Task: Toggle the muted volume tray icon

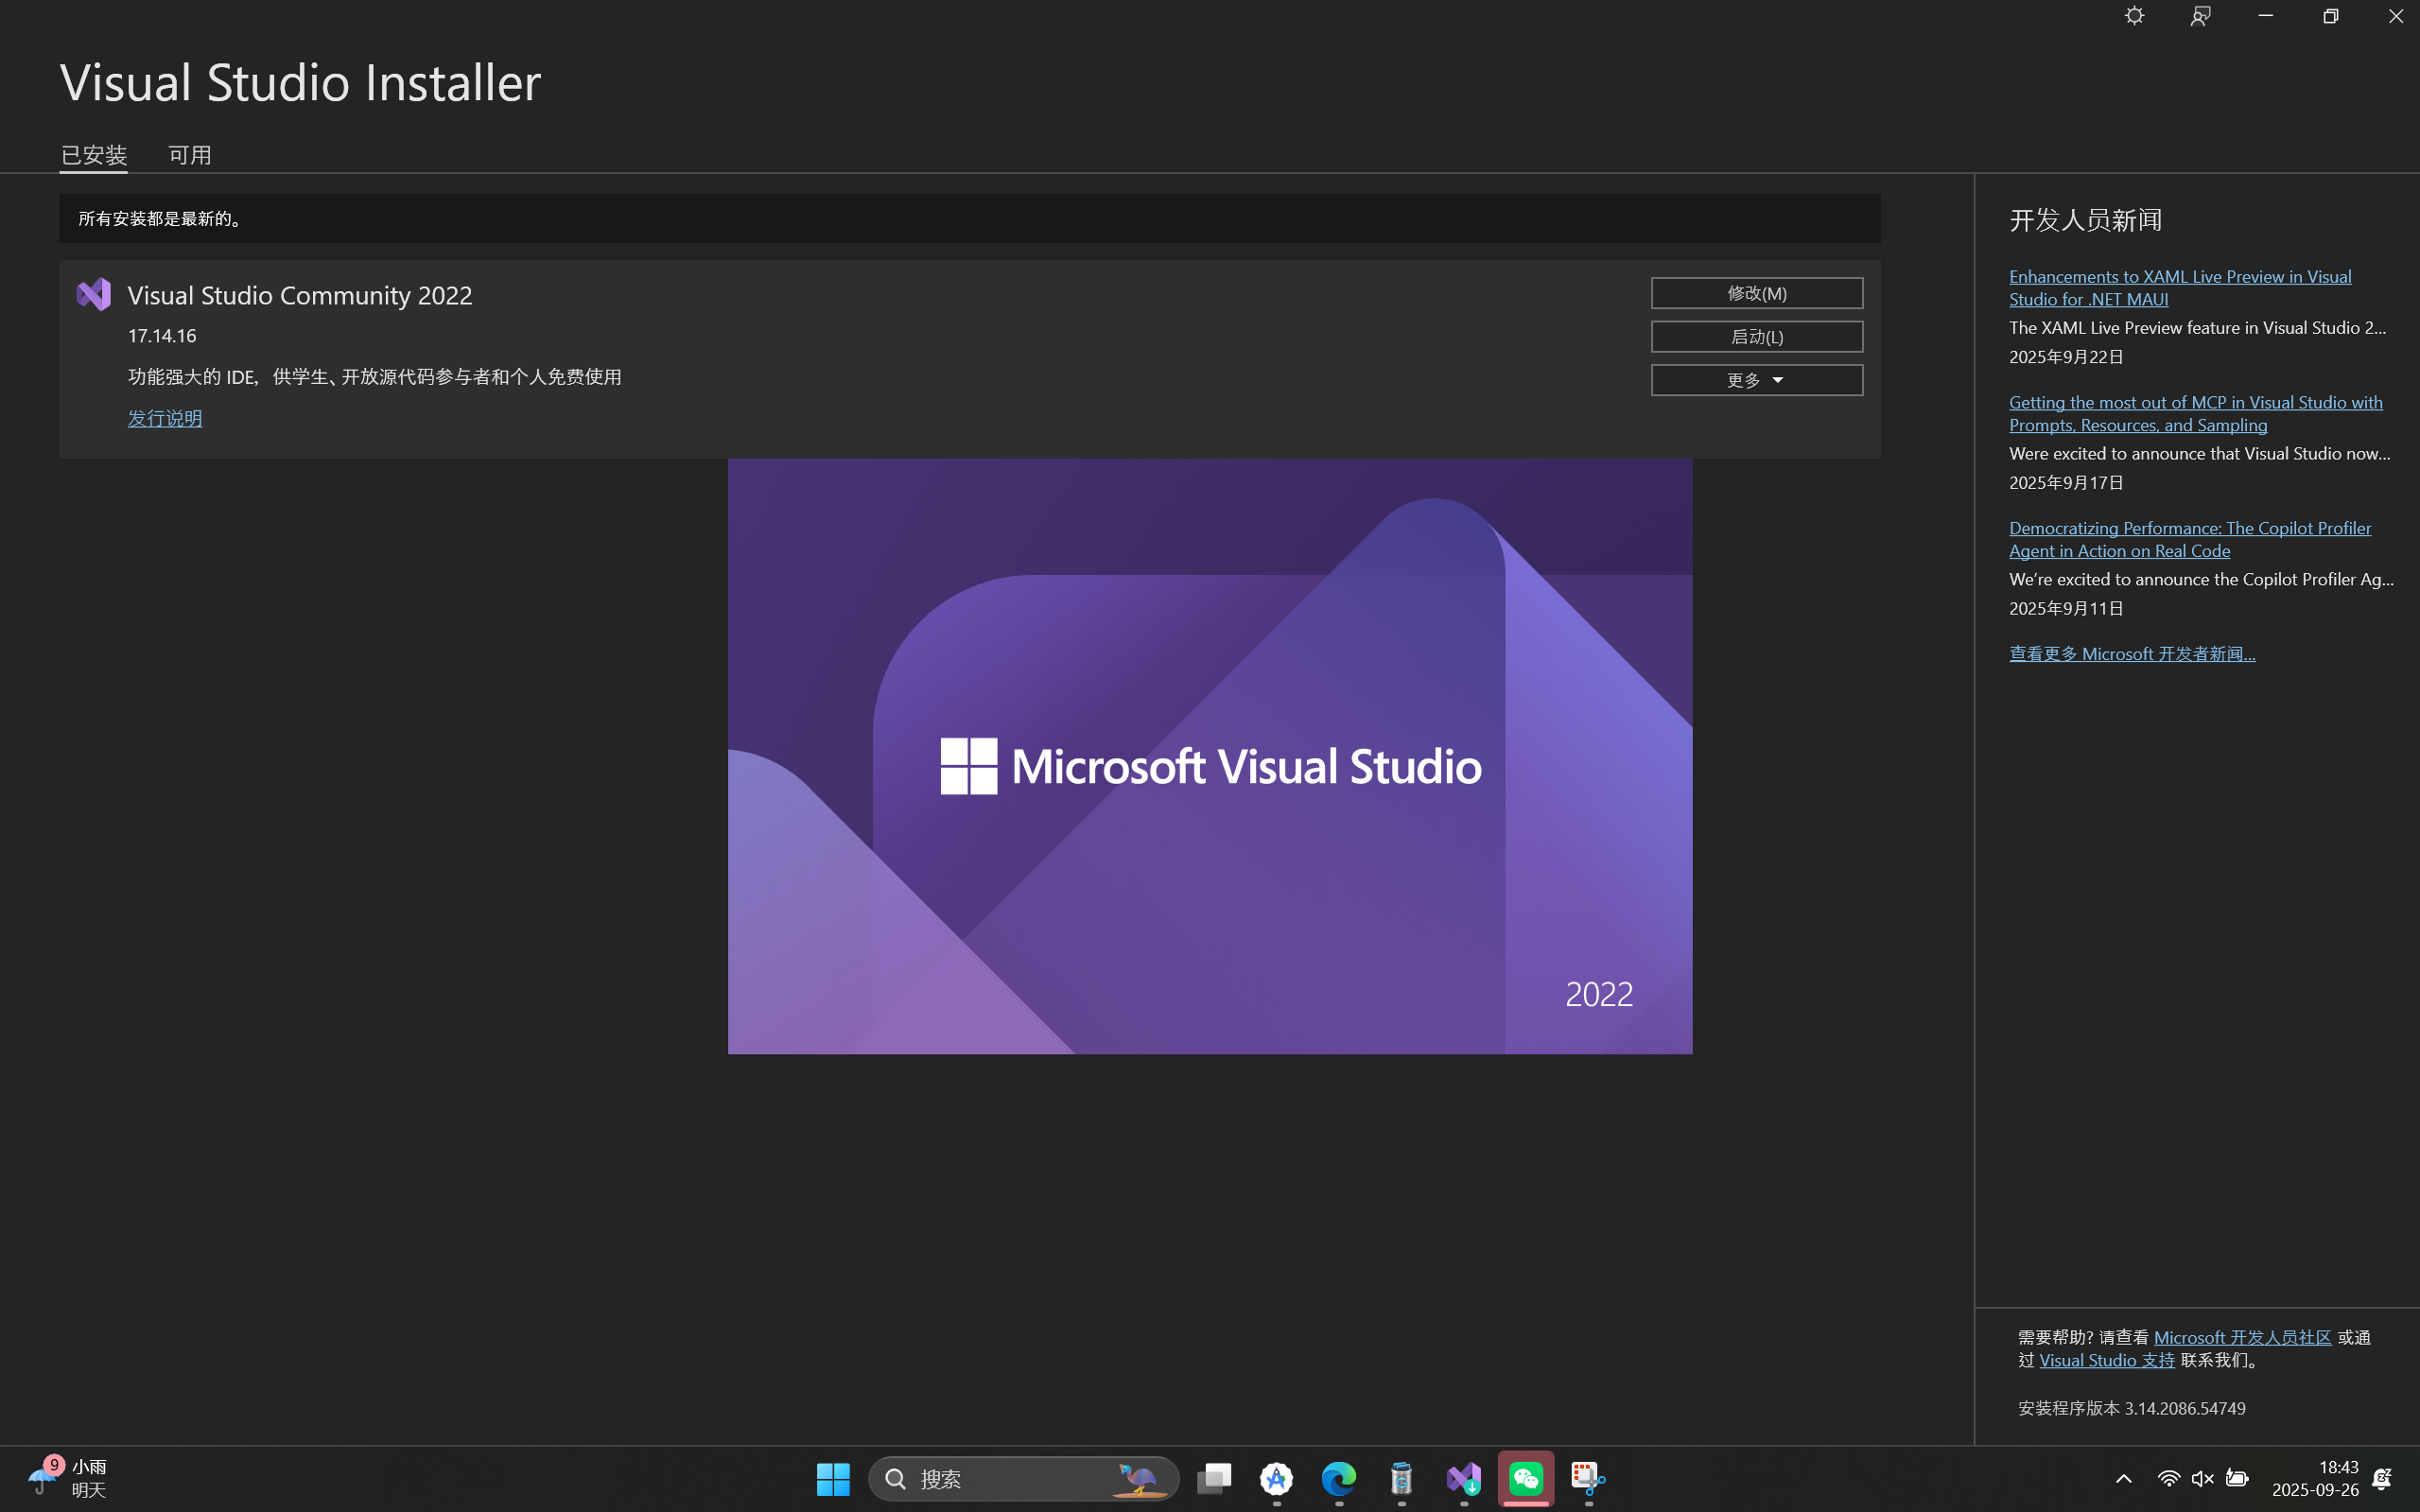Action: click(x=2202, y=1478)
